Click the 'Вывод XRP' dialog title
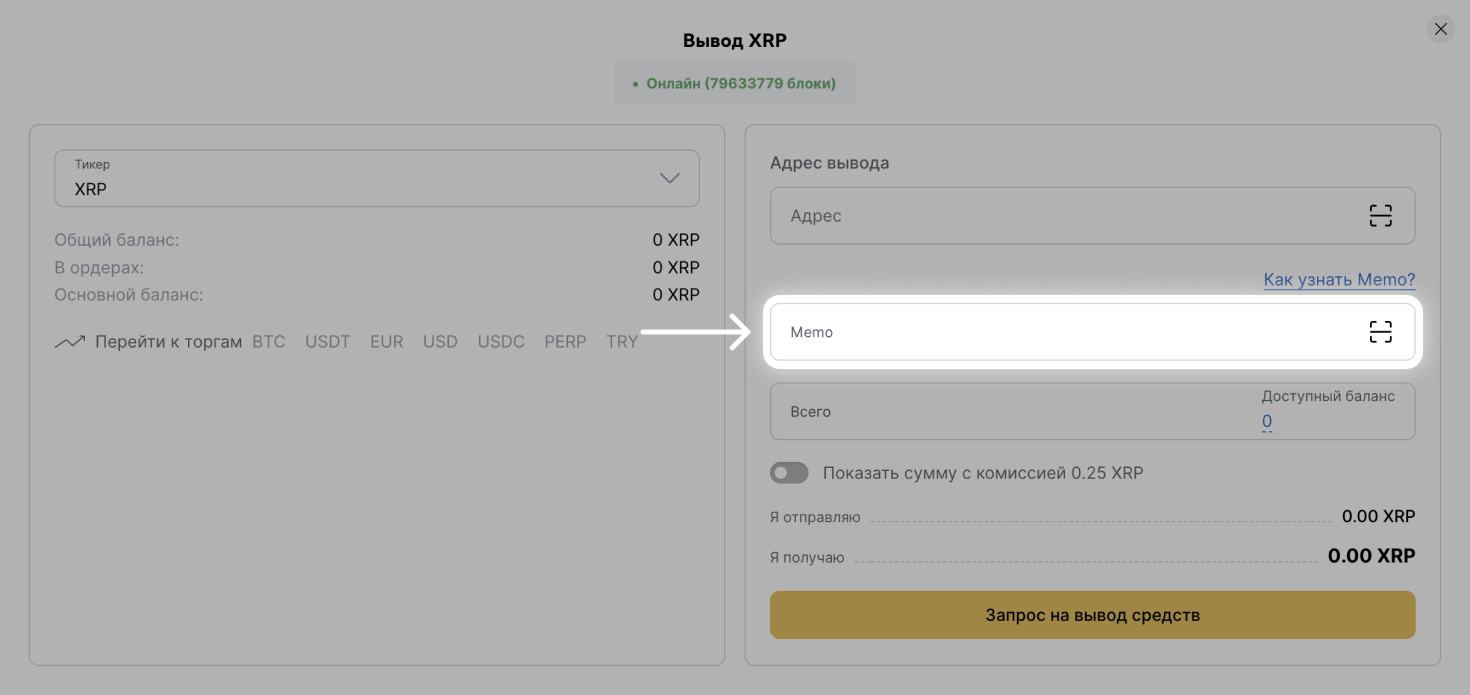 click(x=735, y=41)
